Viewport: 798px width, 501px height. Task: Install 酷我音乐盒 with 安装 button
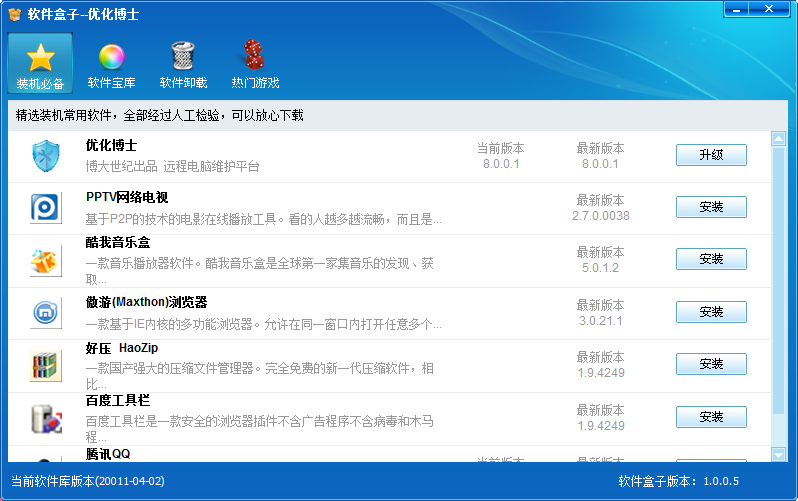[711, 259]
